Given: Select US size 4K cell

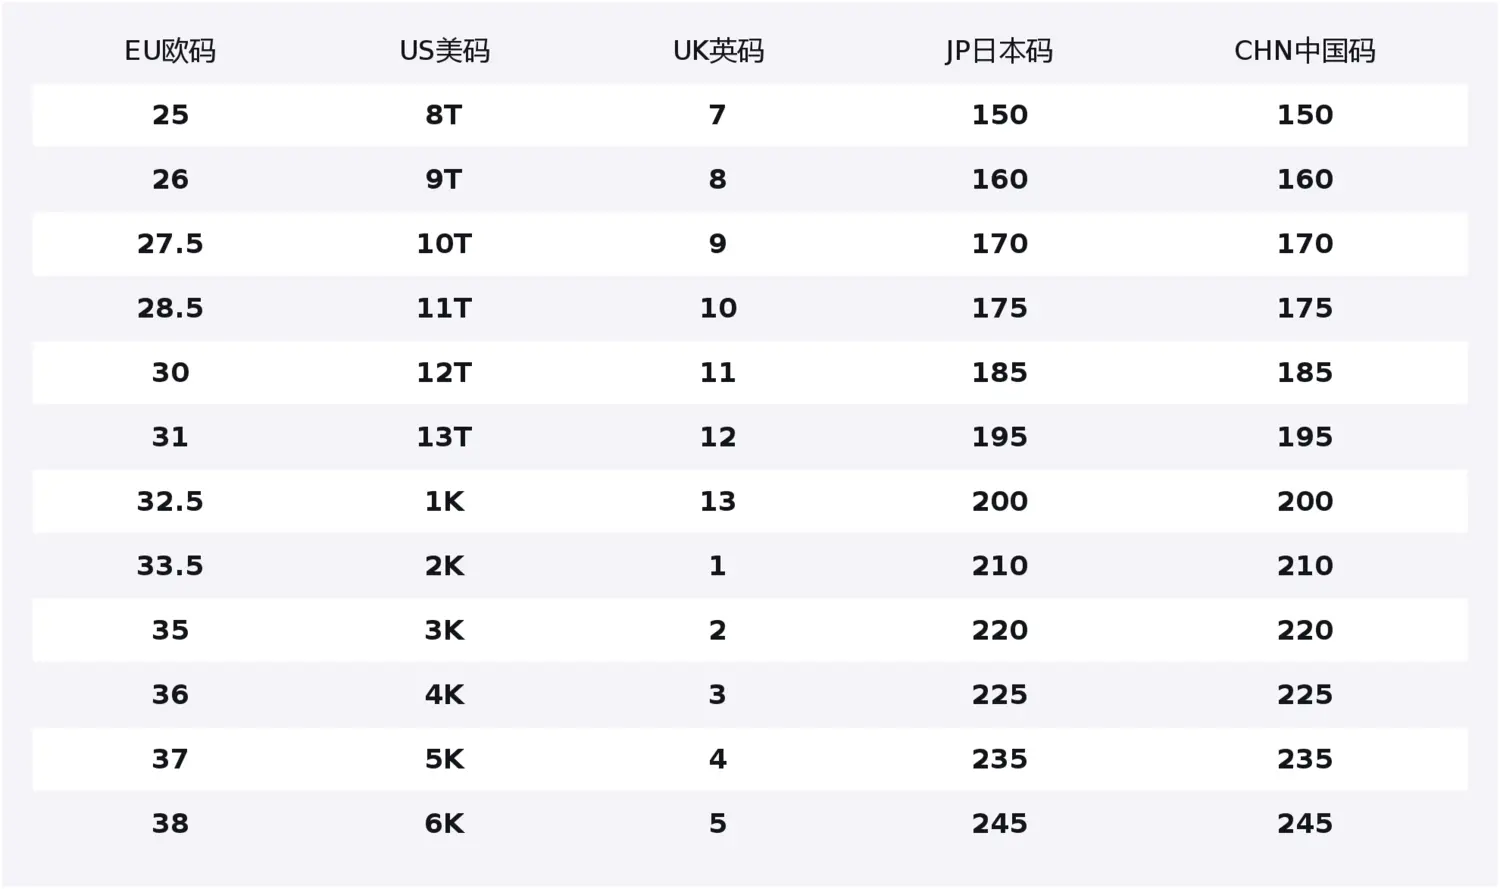Looking at the screenshot, I should click(x=444, y=695).
